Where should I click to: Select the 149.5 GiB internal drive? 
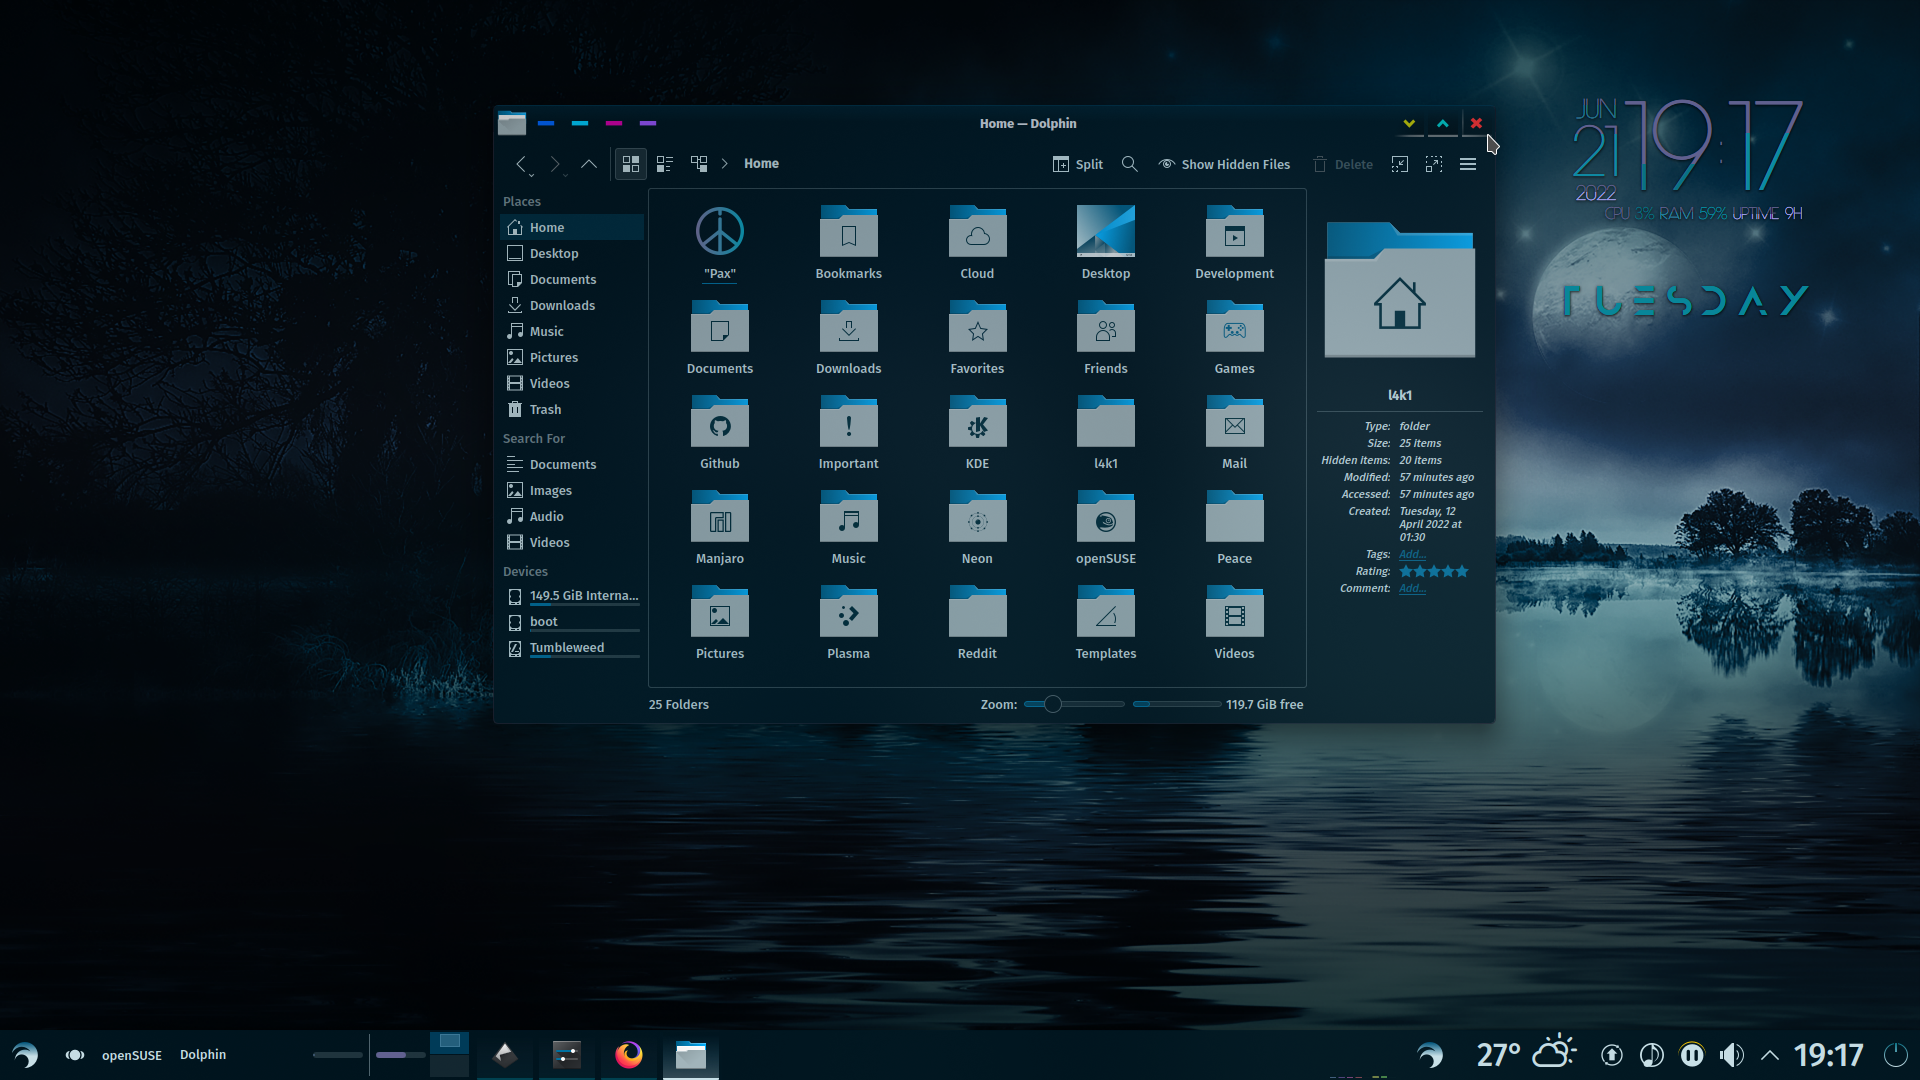click(x=571, y=596)
